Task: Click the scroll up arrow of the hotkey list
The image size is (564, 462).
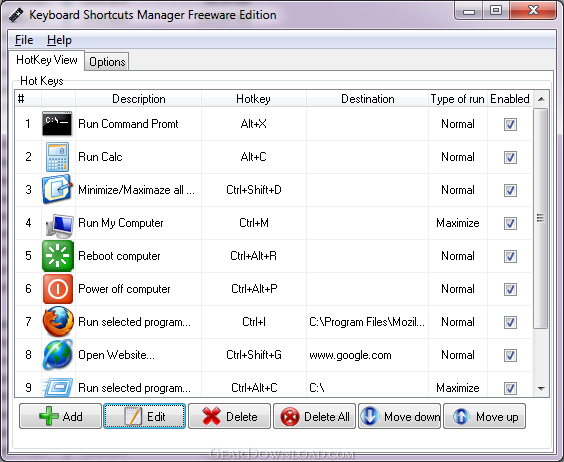Action: point(541,99)
